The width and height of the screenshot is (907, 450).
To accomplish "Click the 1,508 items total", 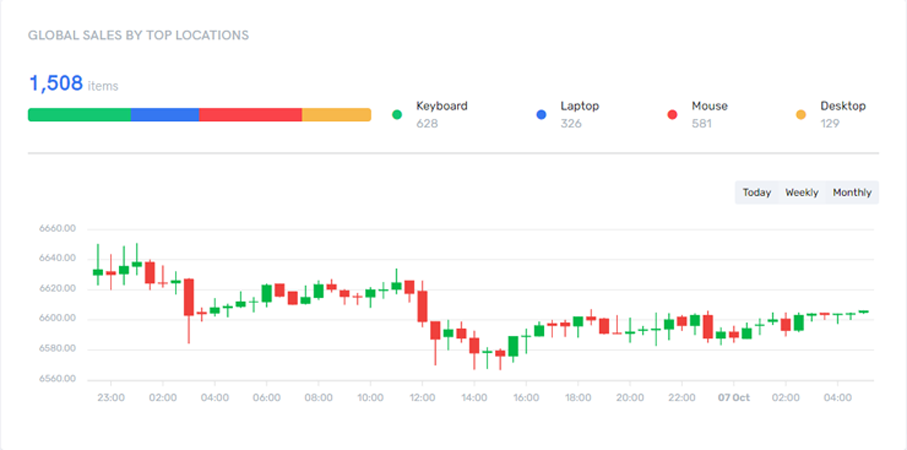I will pos(73,84).
